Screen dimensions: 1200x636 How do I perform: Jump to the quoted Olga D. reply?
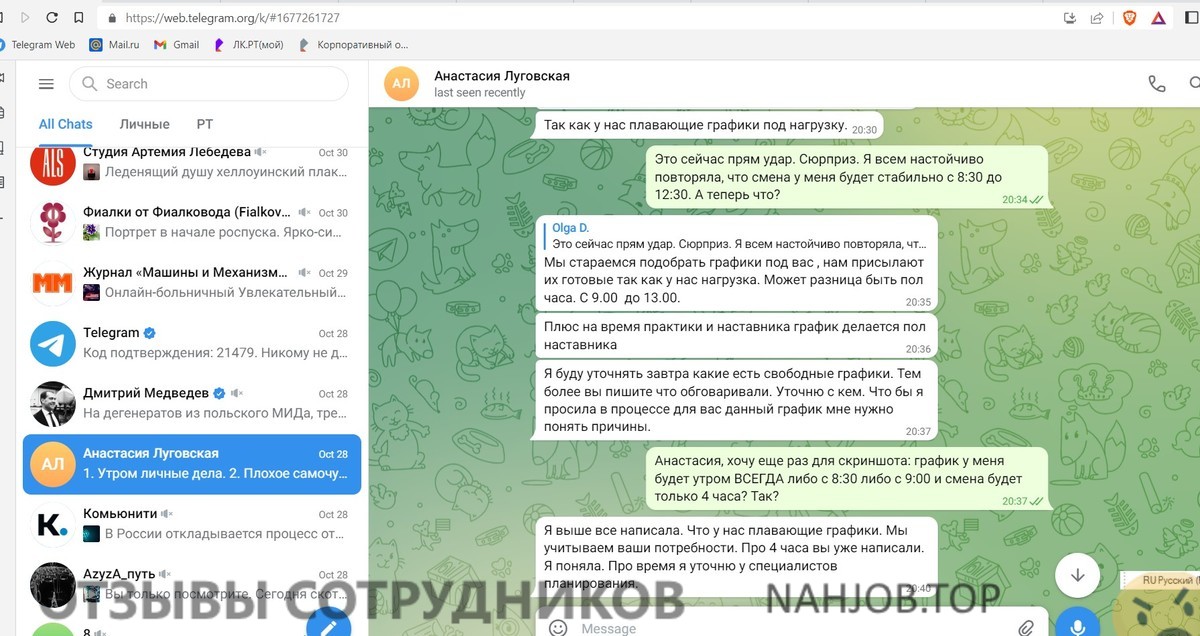[736, 236]
